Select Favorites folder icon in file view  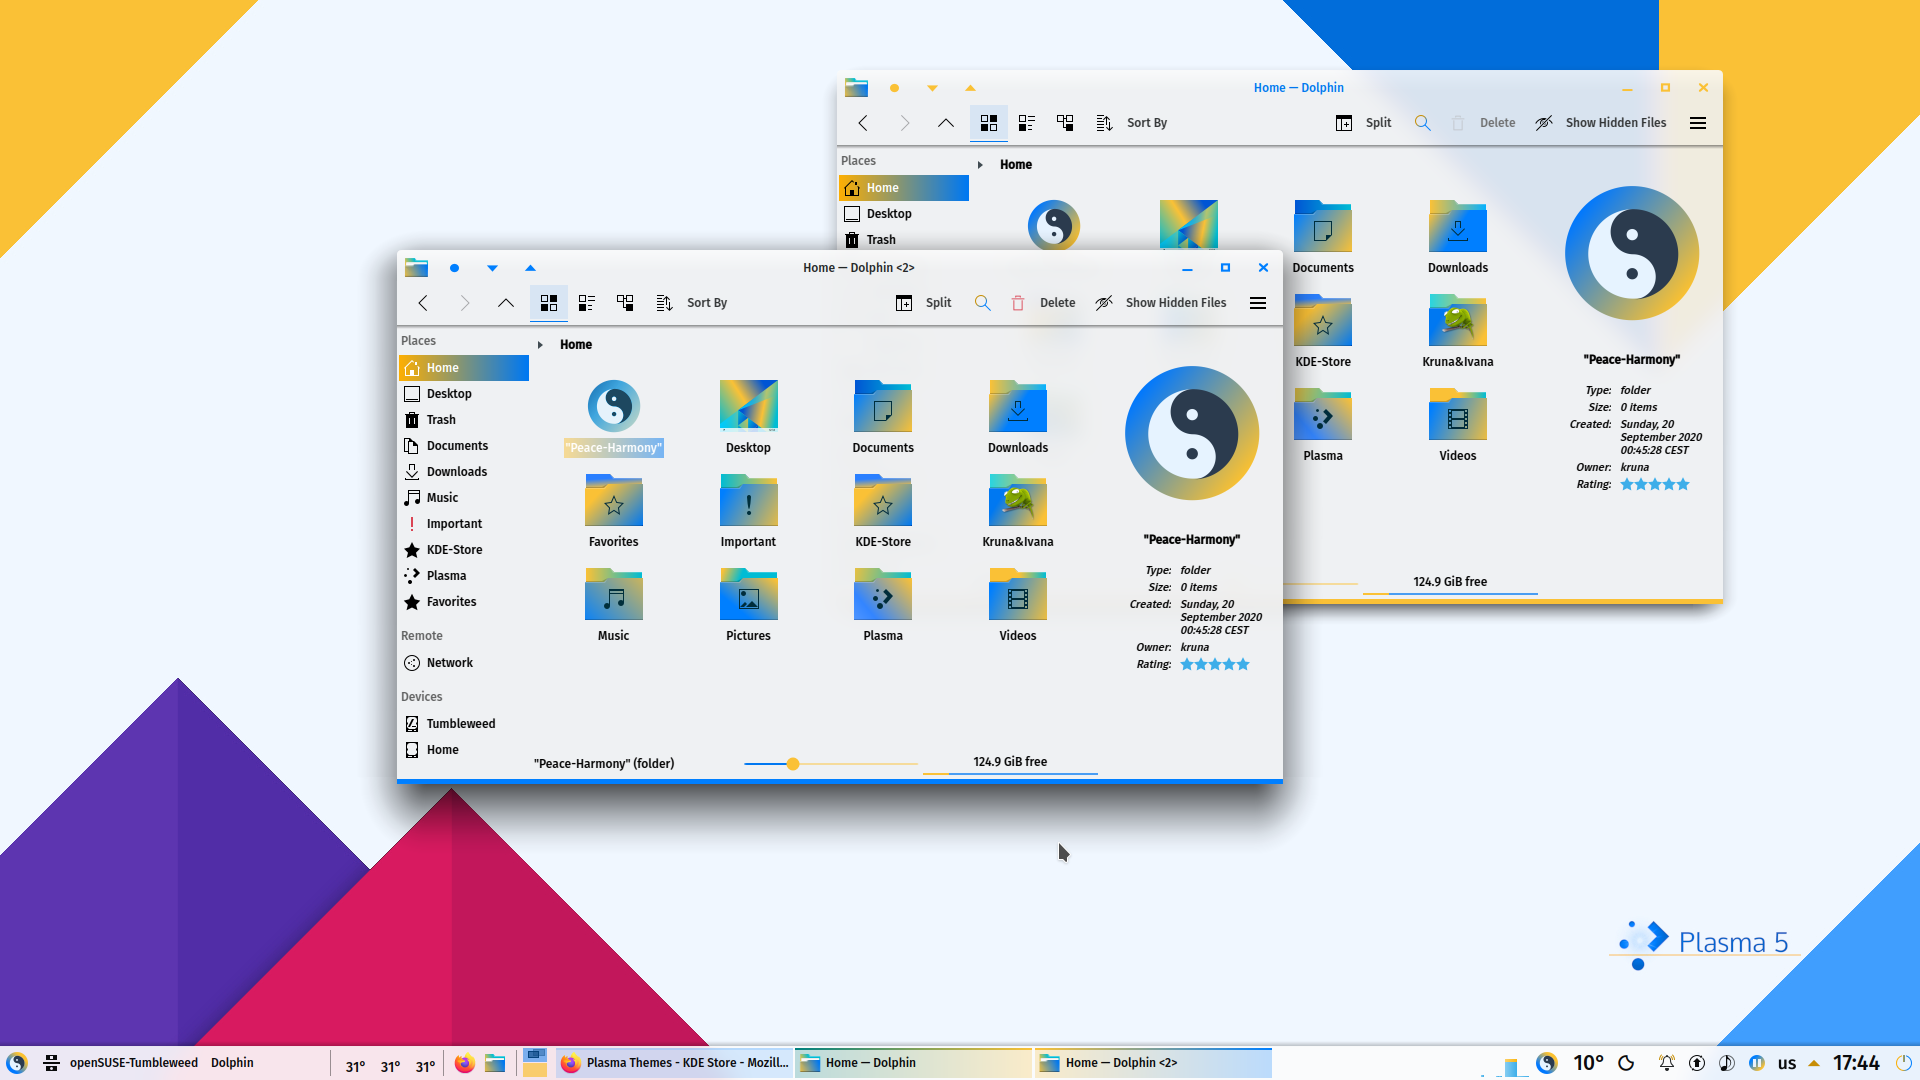click(614, 512)
